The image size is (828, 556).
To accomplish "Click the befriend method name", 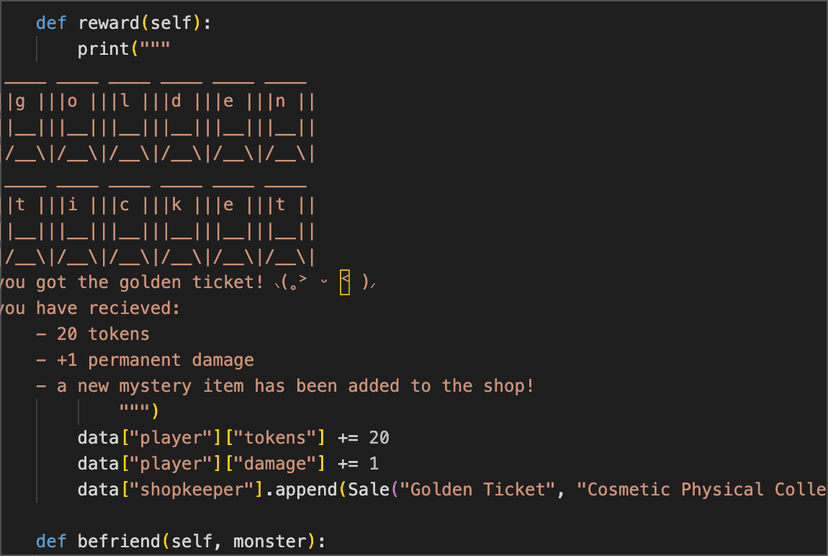I will (x=118, y=542).
